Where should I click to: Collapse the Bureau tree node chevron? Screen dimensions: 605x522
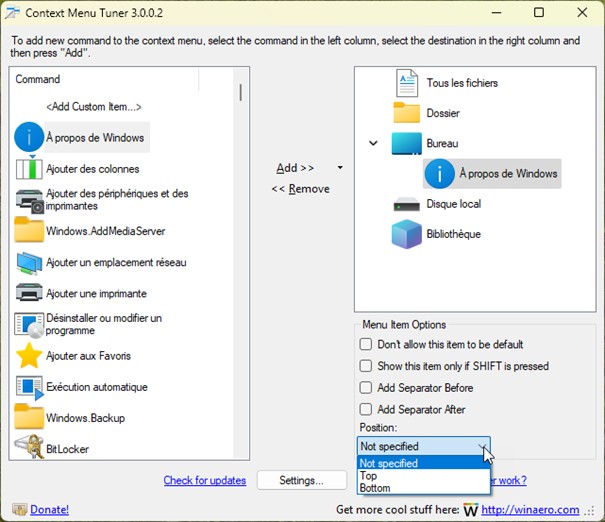coord(373,144)
